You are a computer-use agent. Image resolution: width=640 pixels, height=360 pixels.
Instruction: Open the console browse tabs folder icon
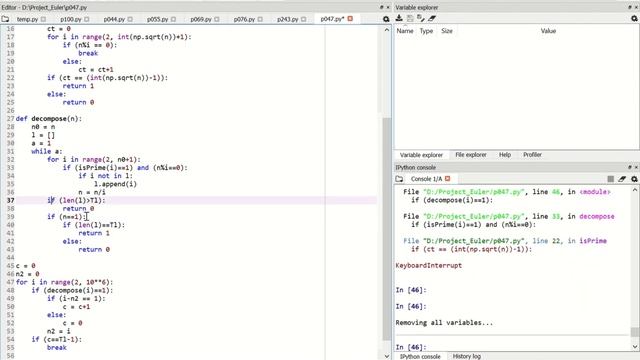pyautogui.click(x=399, y=179)
